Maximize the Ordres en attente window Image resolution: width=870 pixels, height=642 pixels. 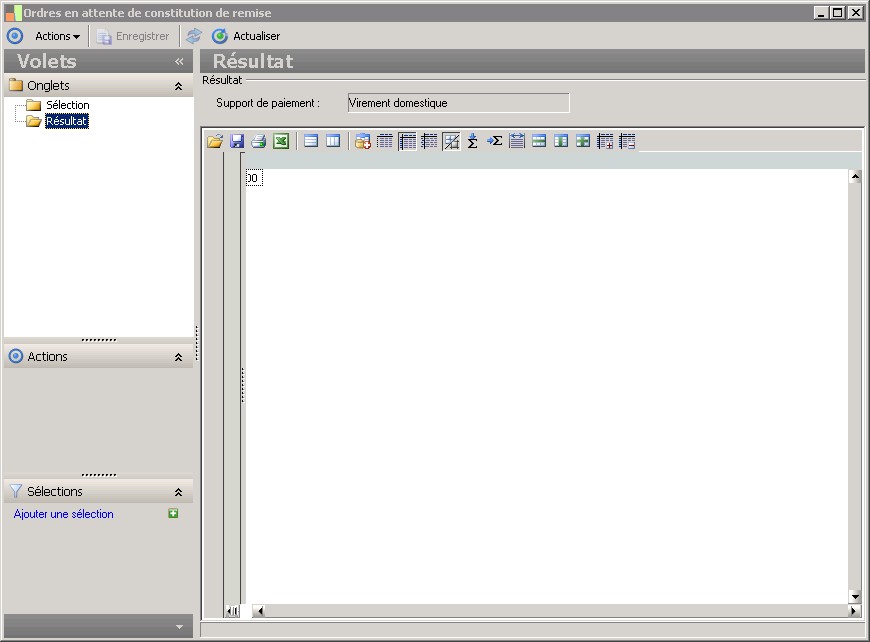click(838, 12)
